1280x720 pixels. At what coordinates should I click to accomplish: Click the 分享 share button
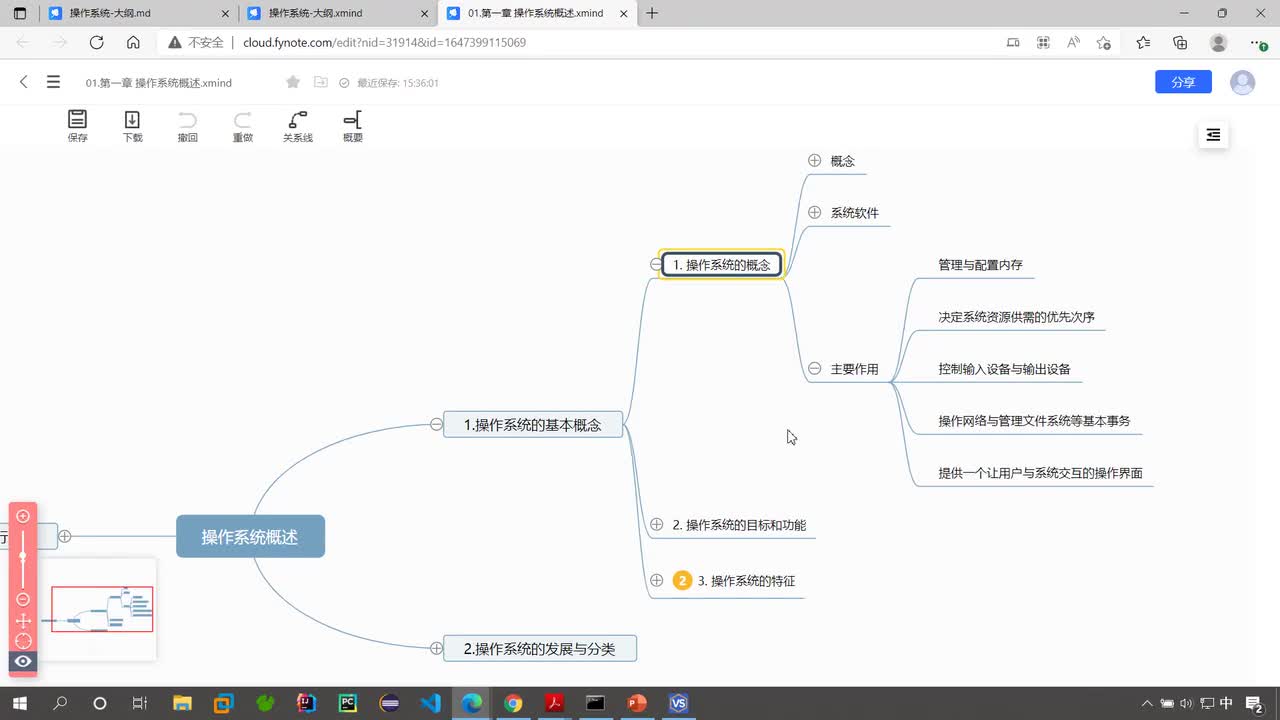(1183, 82)
